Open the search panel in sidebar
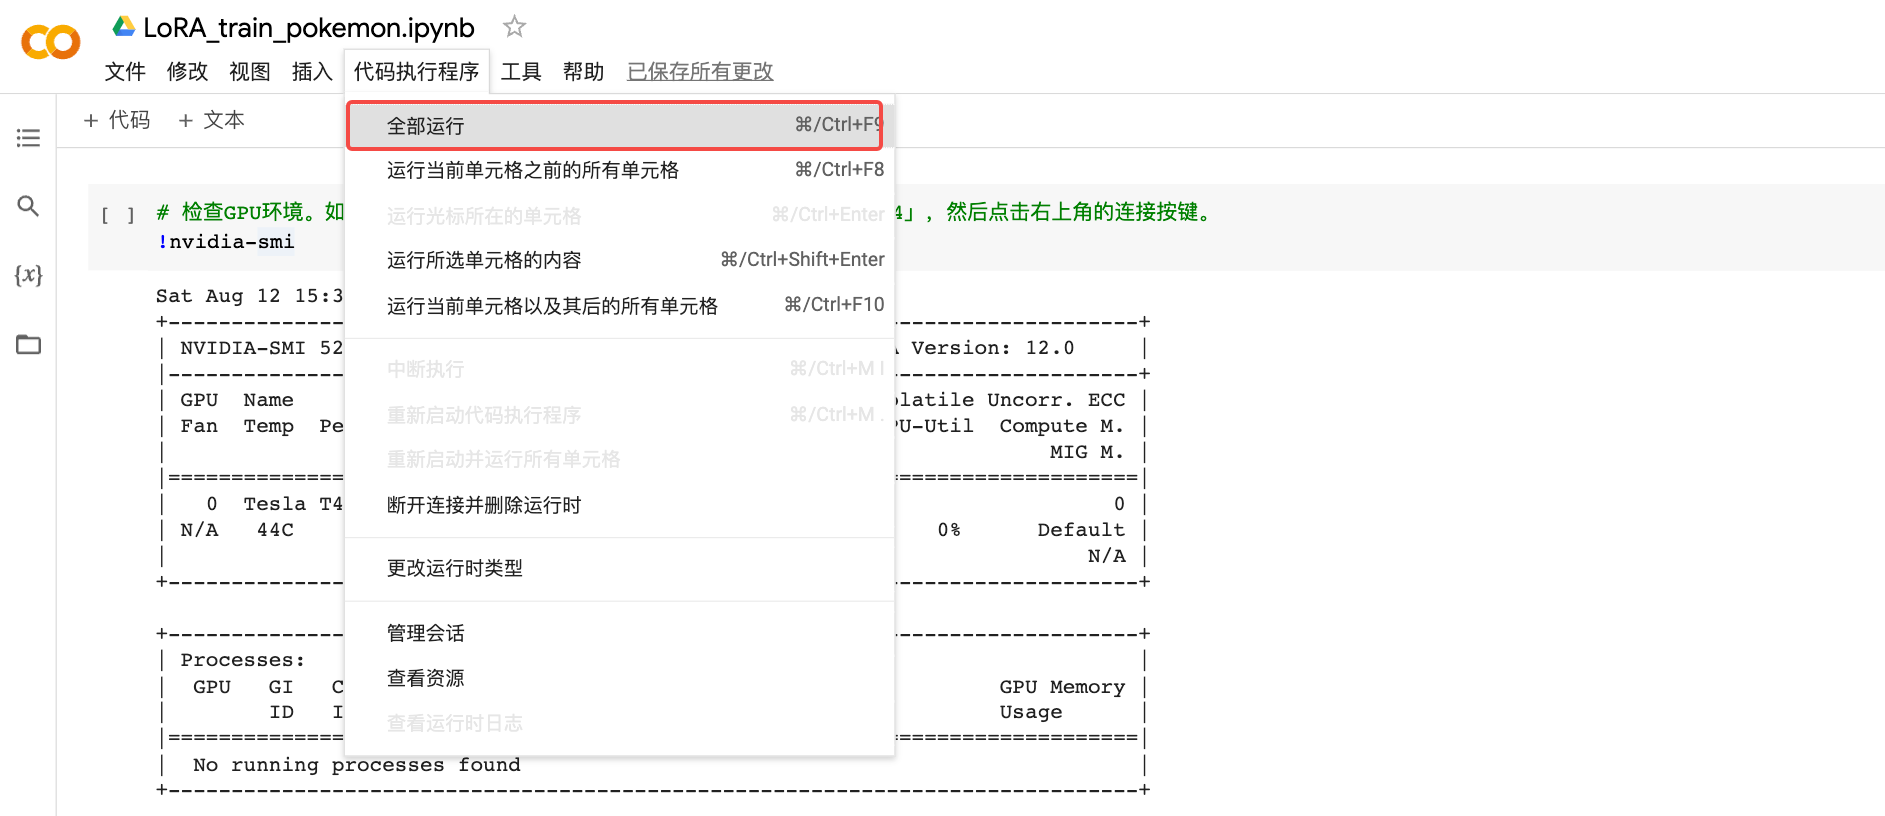Image resolution: width=1885 pixels, height=816 pixels. (28, 206)
